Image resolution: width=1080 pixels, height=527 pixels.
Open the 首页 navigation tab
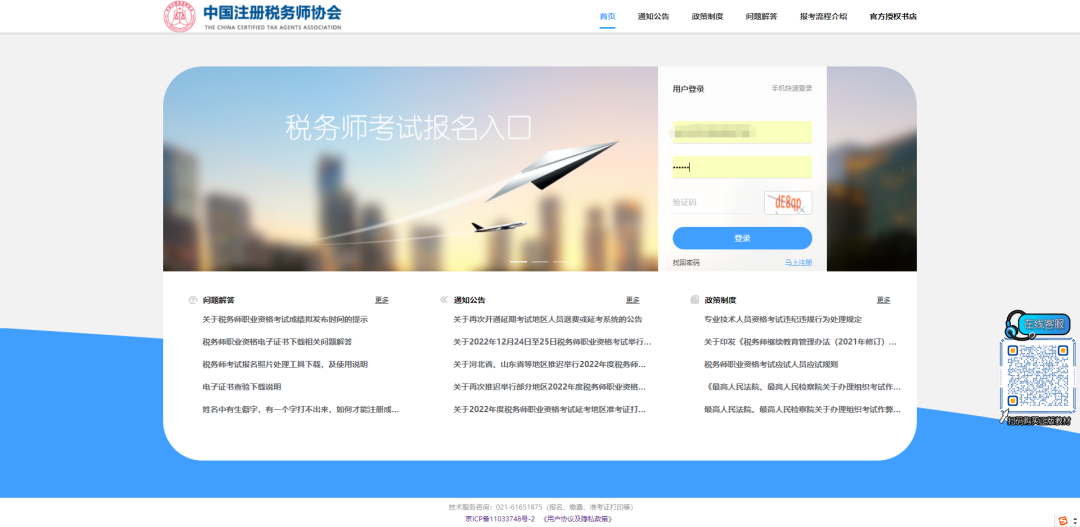click(x=608, y=17)
